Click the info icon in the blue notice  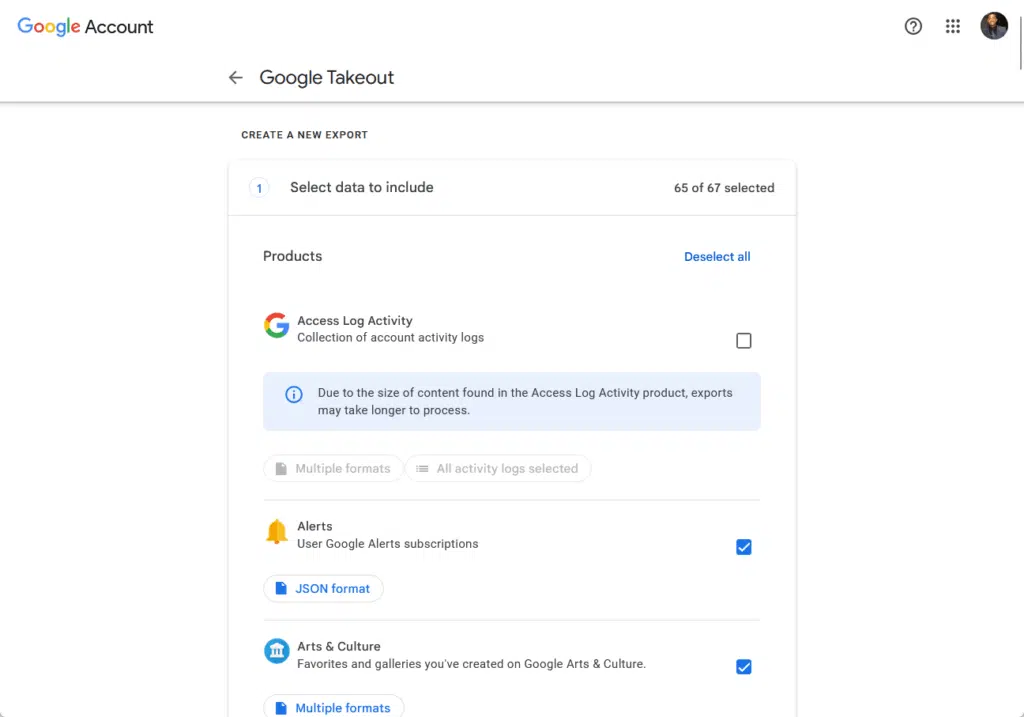click(294, 394)
